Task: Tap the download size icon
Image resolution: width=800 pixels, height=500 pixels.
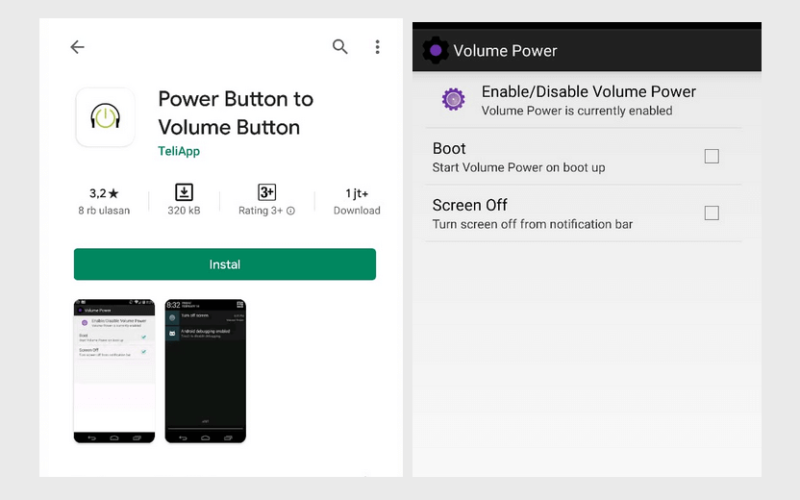Action: [x=184, y=192]
